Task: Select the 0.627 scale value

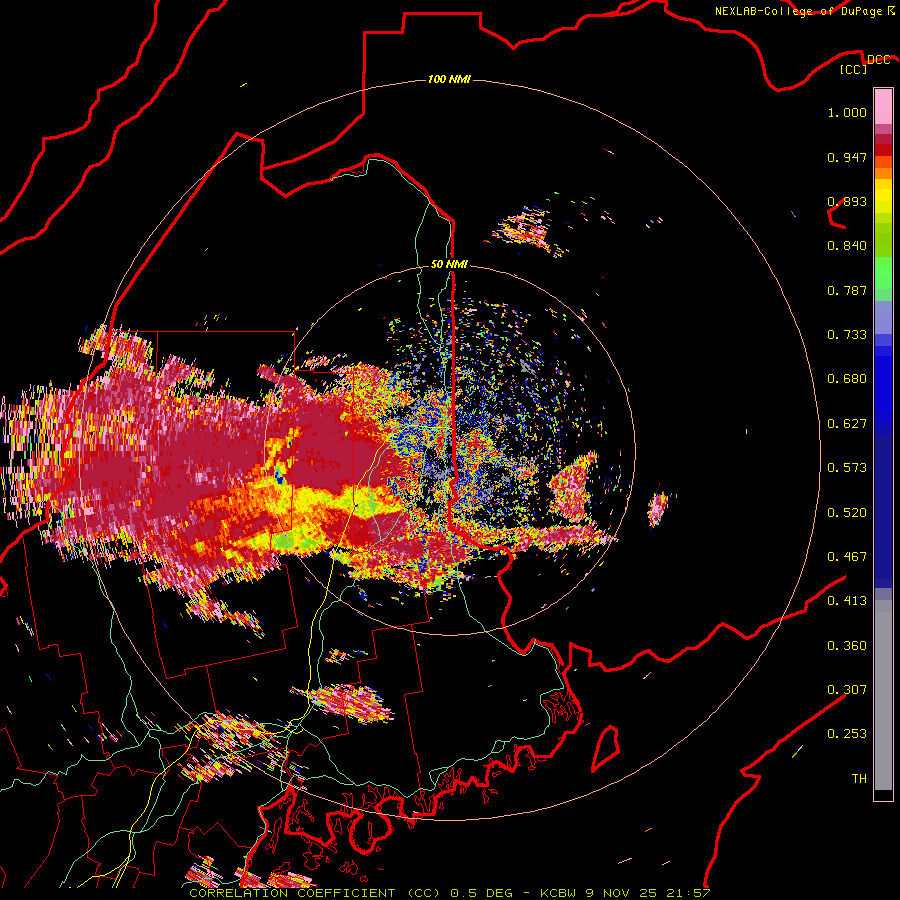Action: (x=847, y=424)
